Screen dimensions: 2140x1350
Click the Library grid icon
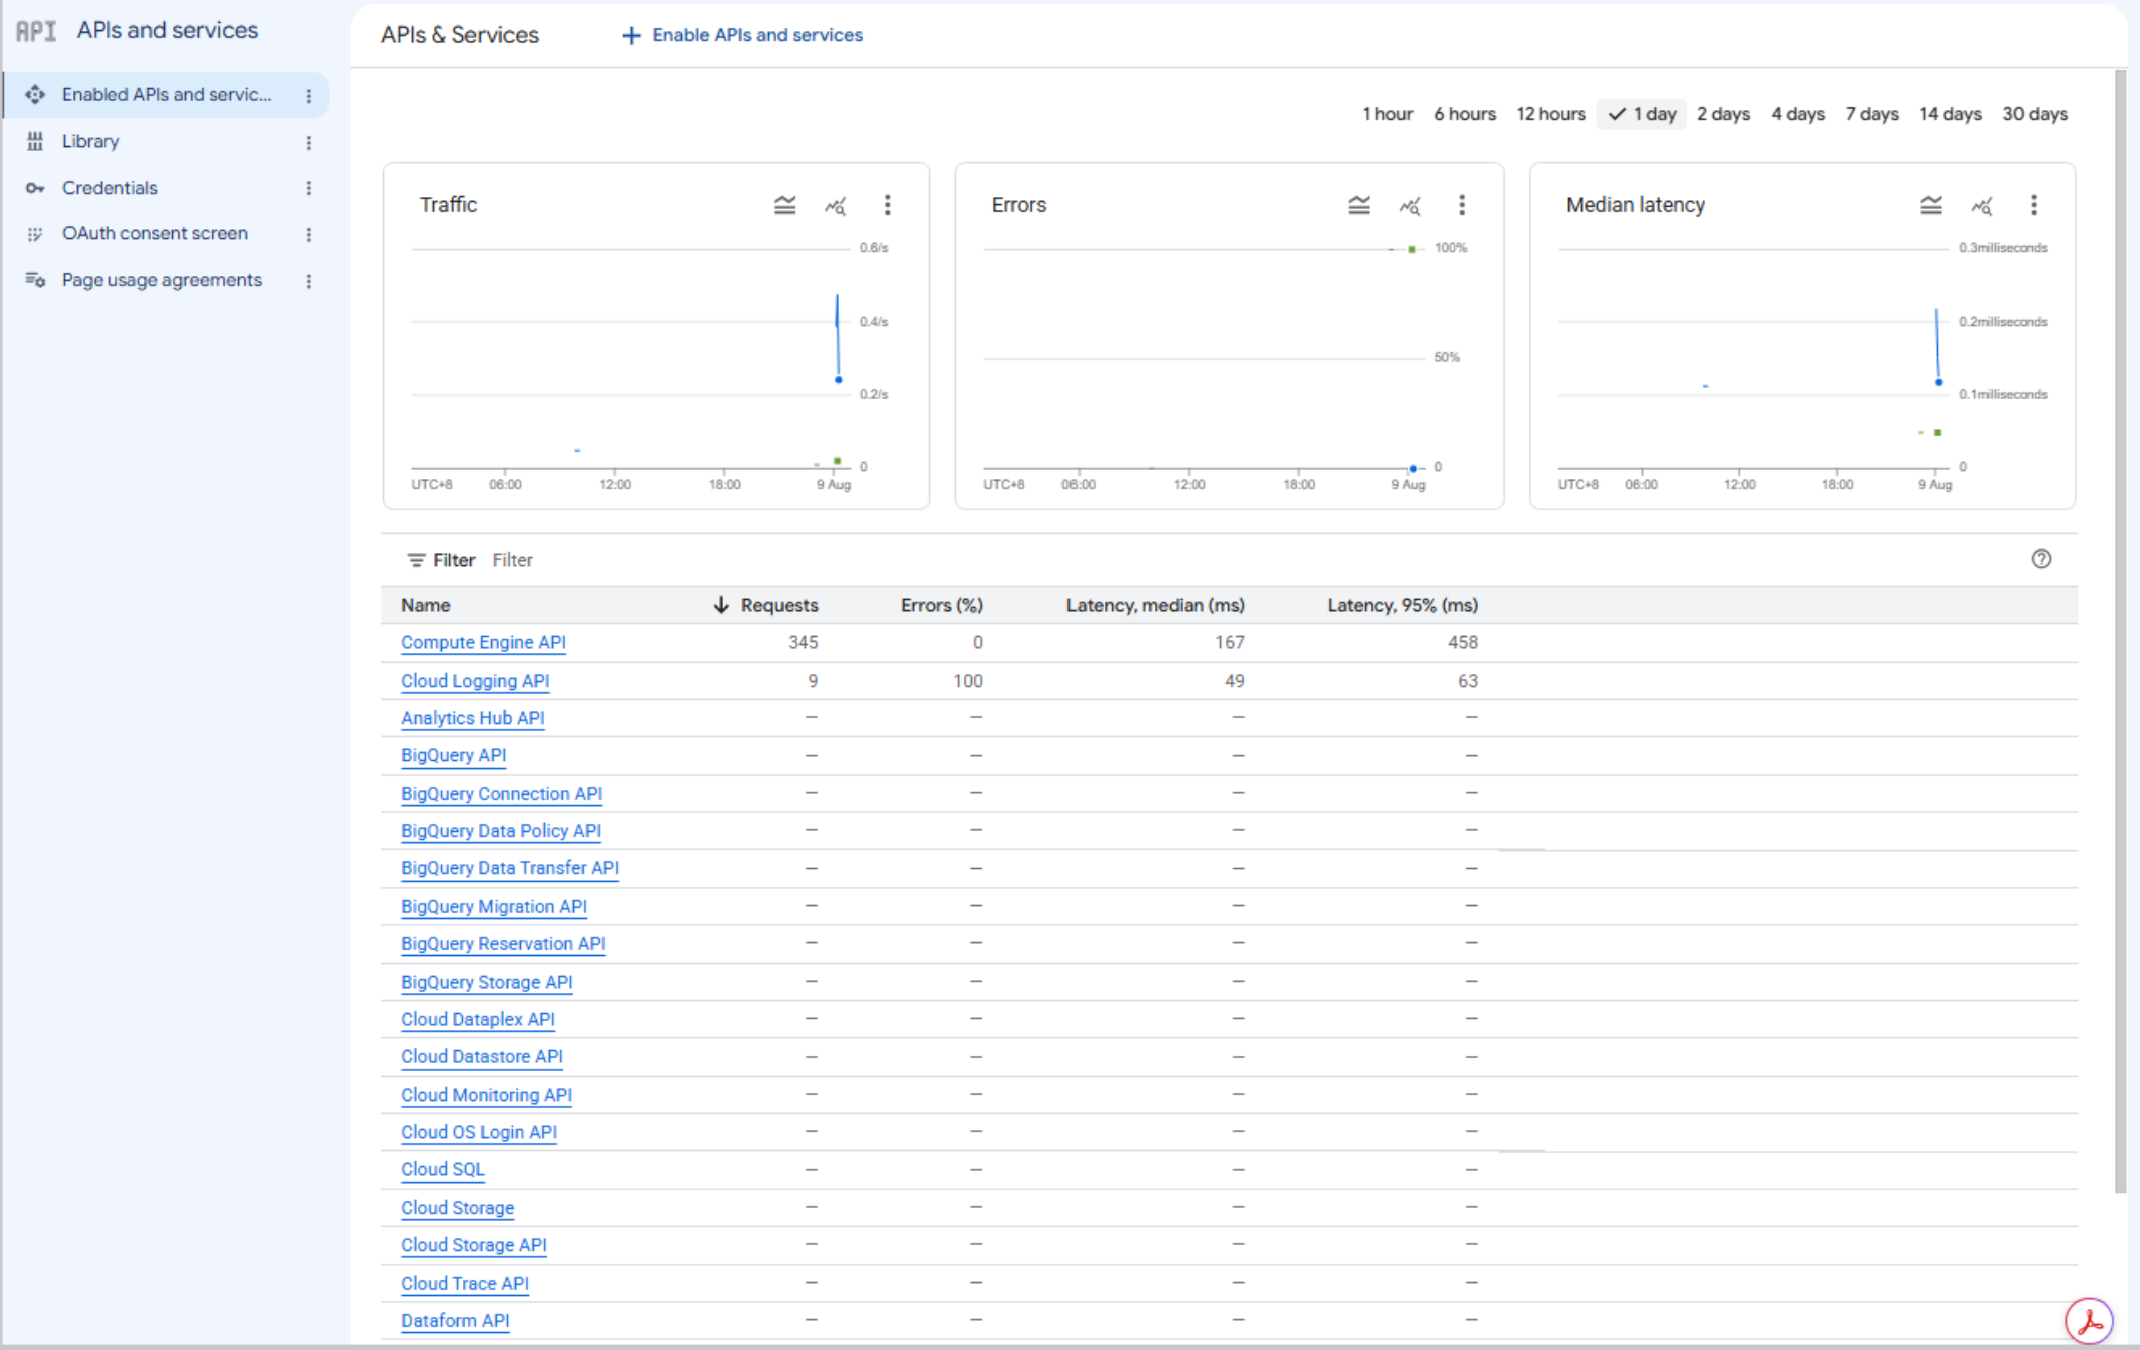point(35,141)
